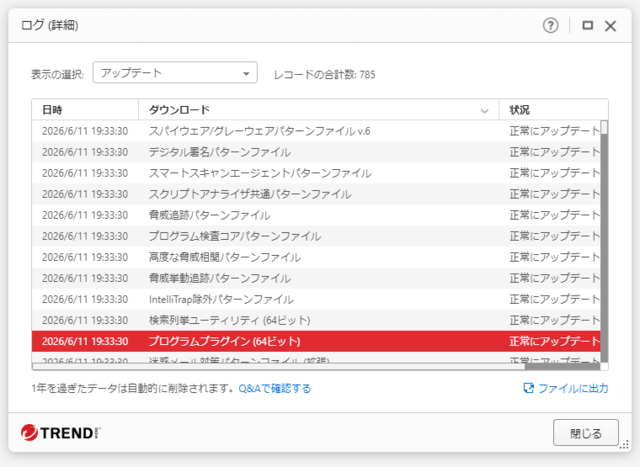The image size is (640, 467).
Task: Select the 脅威挙動追跡パターンファイル row
Action: coord(316,278)
